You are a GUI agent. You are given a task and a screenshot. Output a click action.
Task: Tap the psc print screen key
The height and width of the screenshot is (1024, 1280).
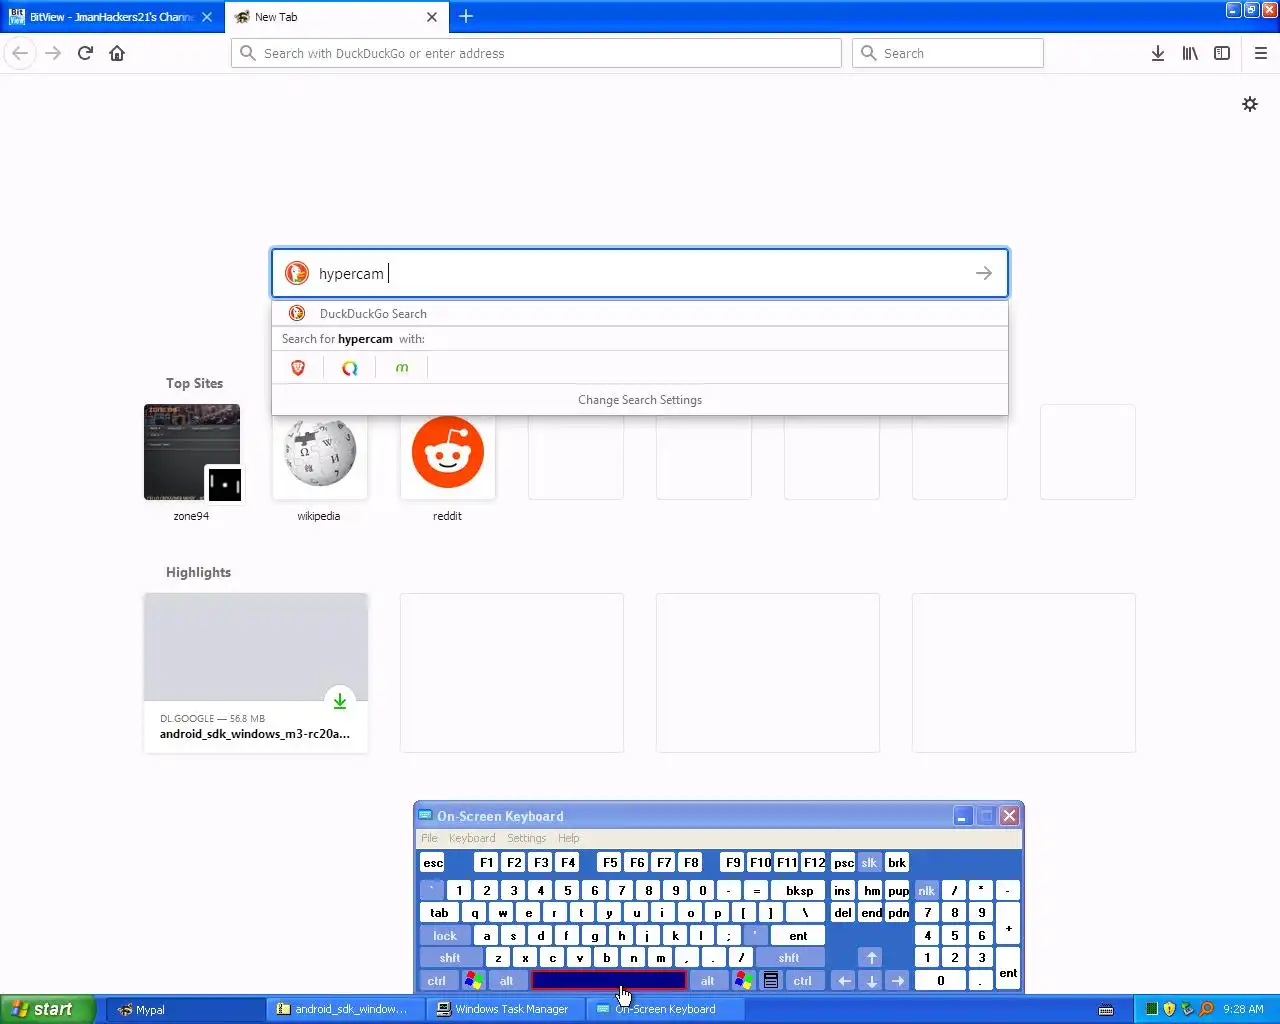[x=844, y=863]
